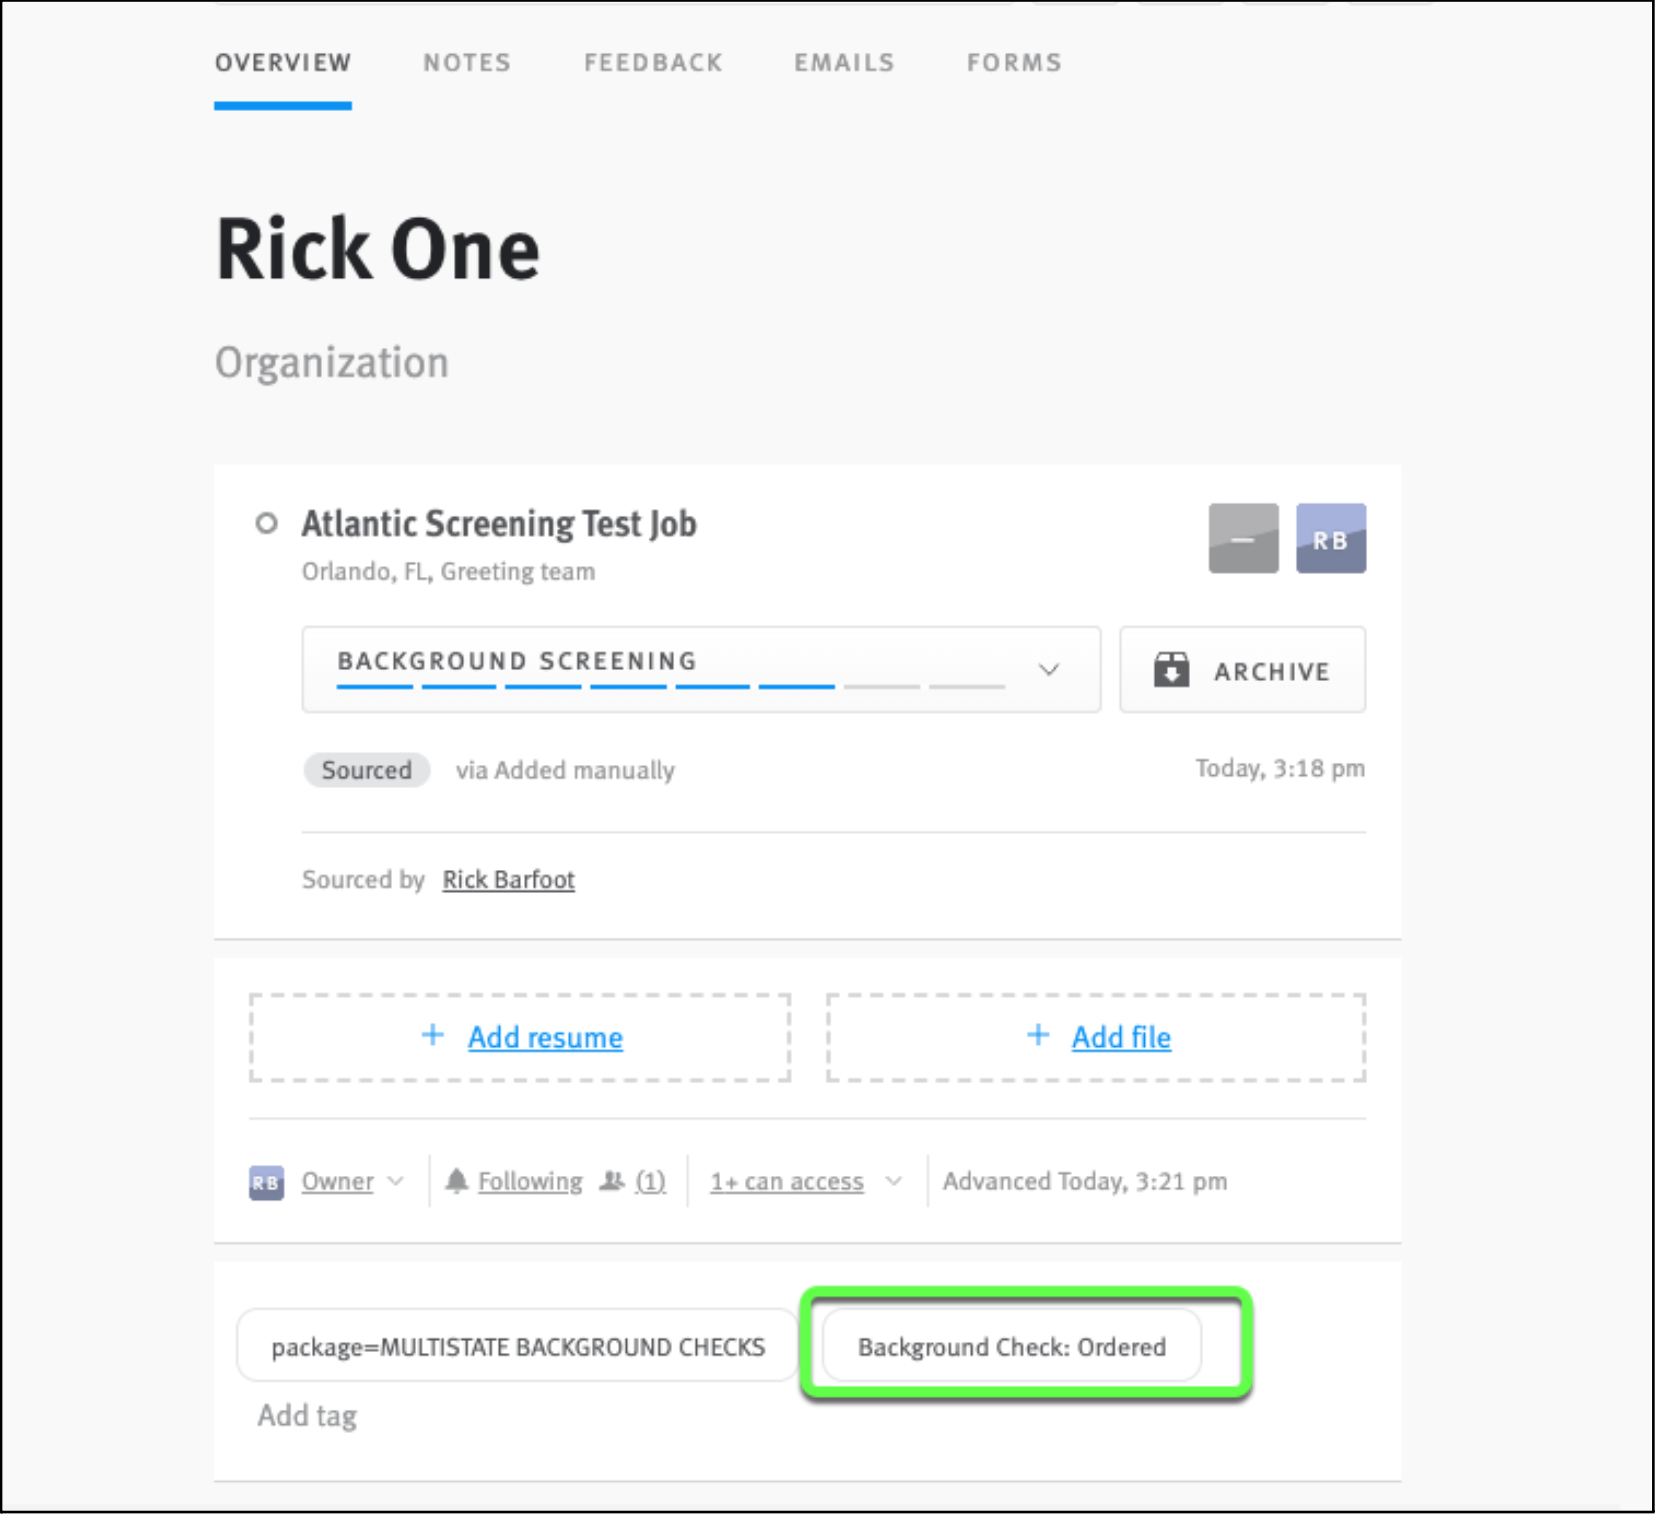Switch to the Notes tab
Image resolution: width=1656 pixels, height=1514 pixels.
(x=467, y=62)
